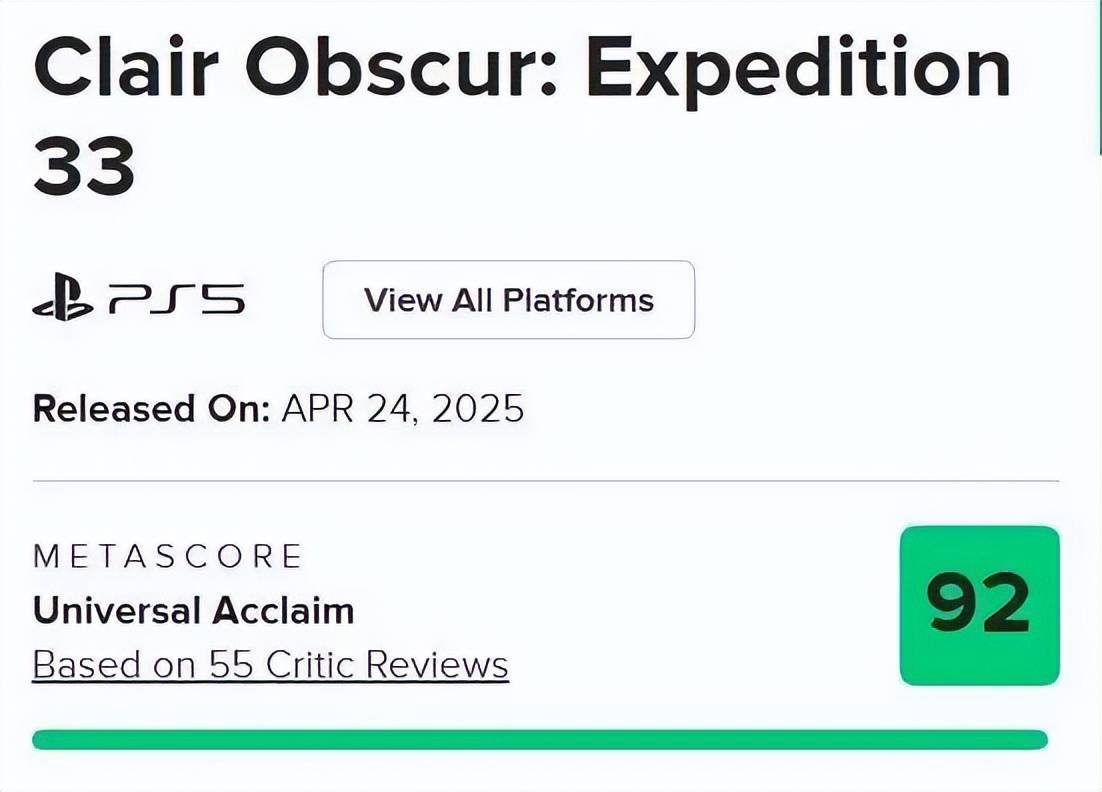Click the word Obscur: in the title
1102x792 pixels.
[401, 65]
